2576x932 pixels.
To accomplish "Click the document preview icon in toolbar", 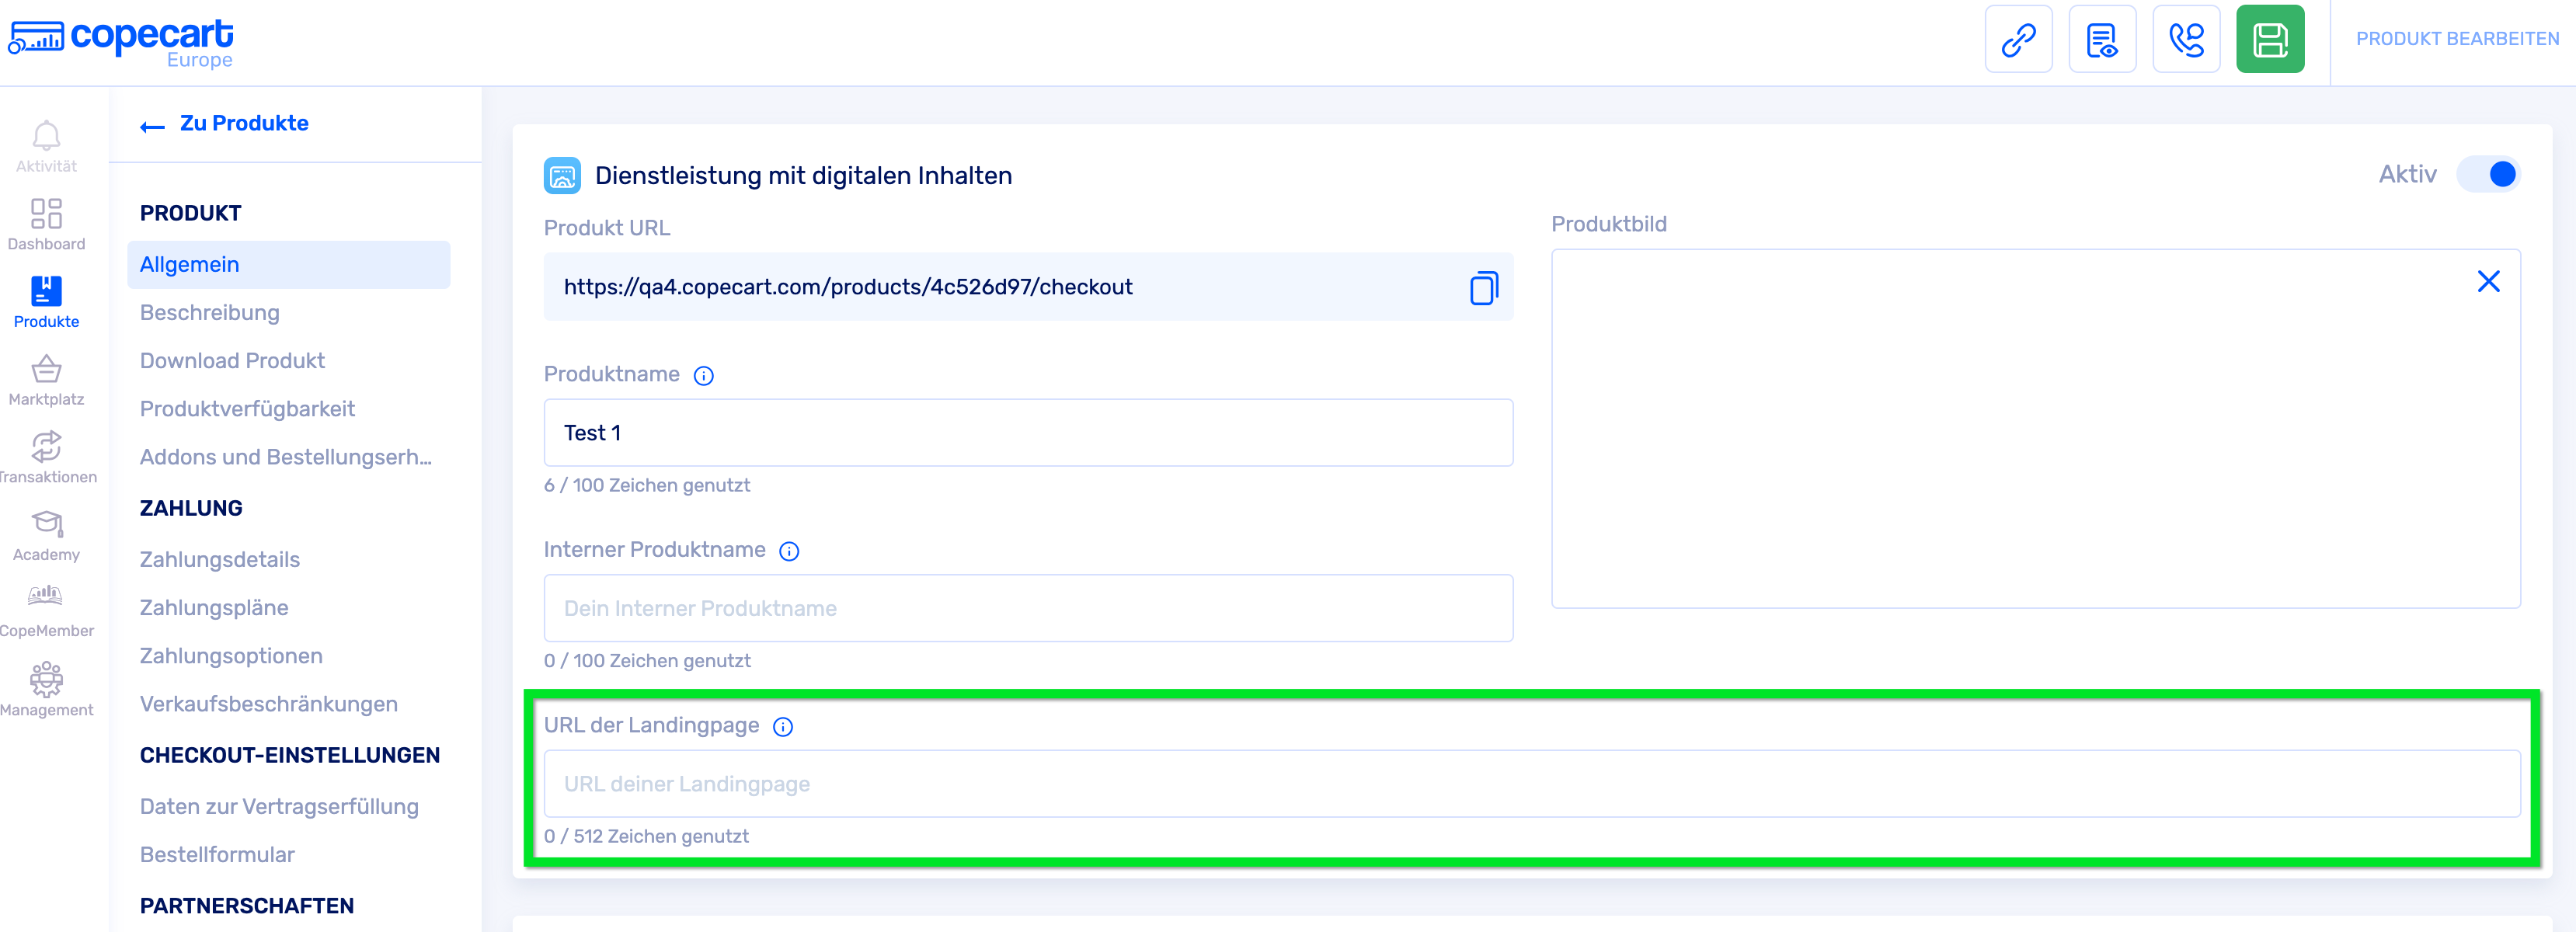I will [x=2101, y=40].
